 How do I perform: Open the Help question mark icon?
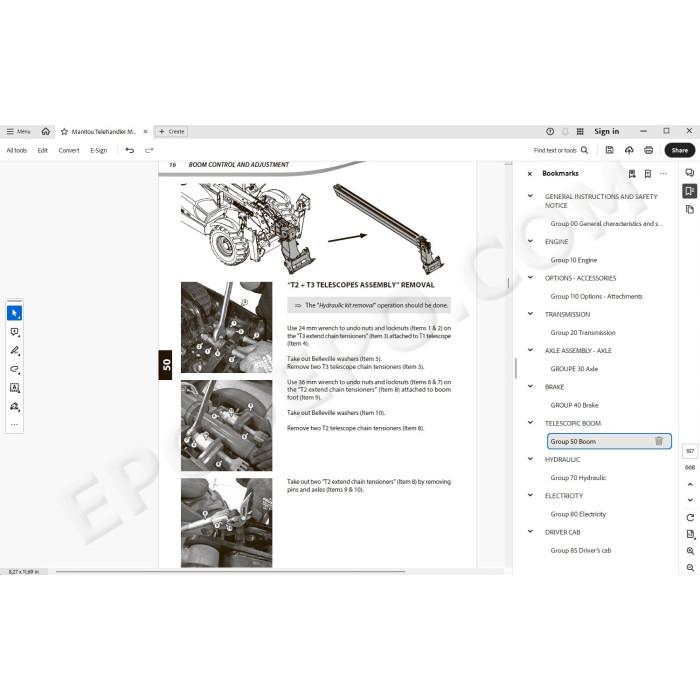click(550, 131)
